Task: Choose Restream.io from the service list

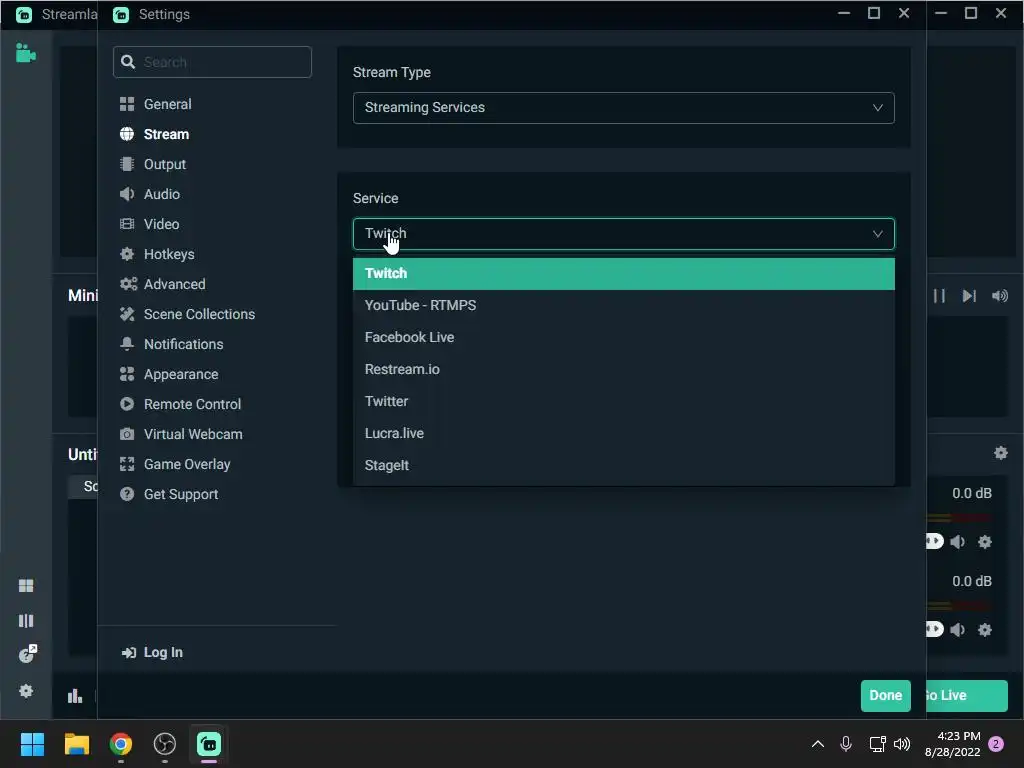Action: [624, 370]
